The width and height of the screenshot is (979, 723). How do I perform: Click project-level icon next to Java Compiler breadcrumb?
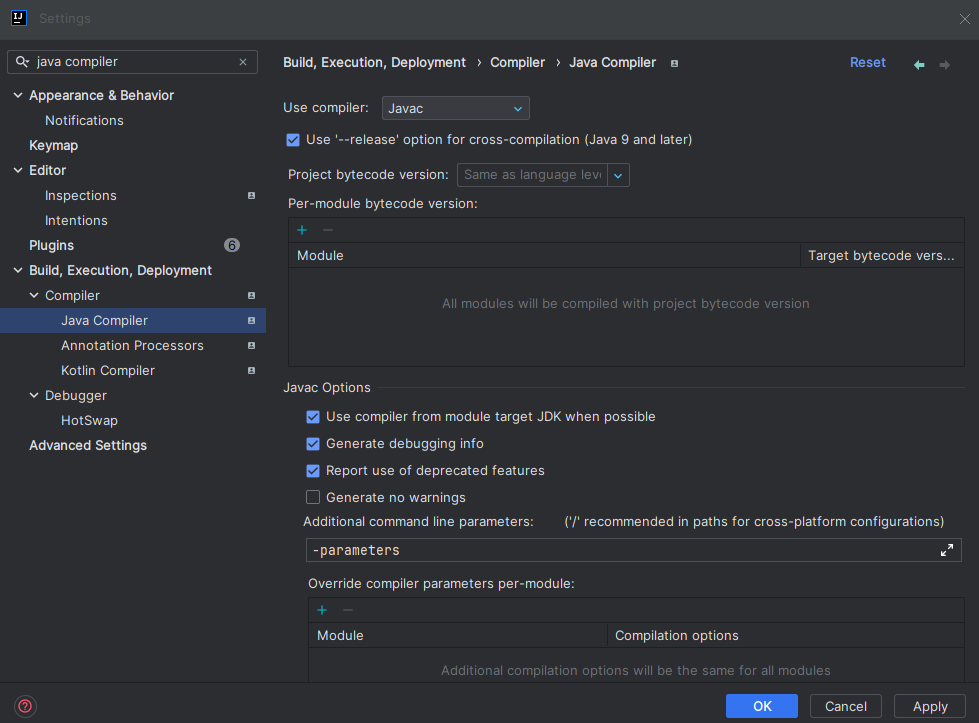click(x=674, y=63)
